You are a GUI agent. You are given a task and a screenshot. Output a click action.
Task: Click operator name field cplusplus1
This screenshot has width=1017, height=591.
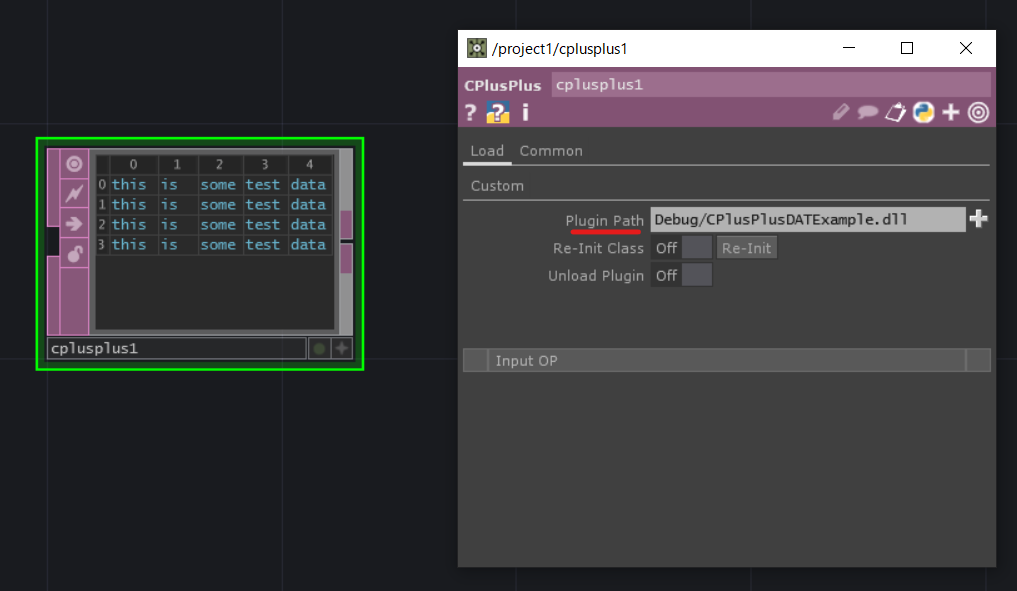pos(771,85)
